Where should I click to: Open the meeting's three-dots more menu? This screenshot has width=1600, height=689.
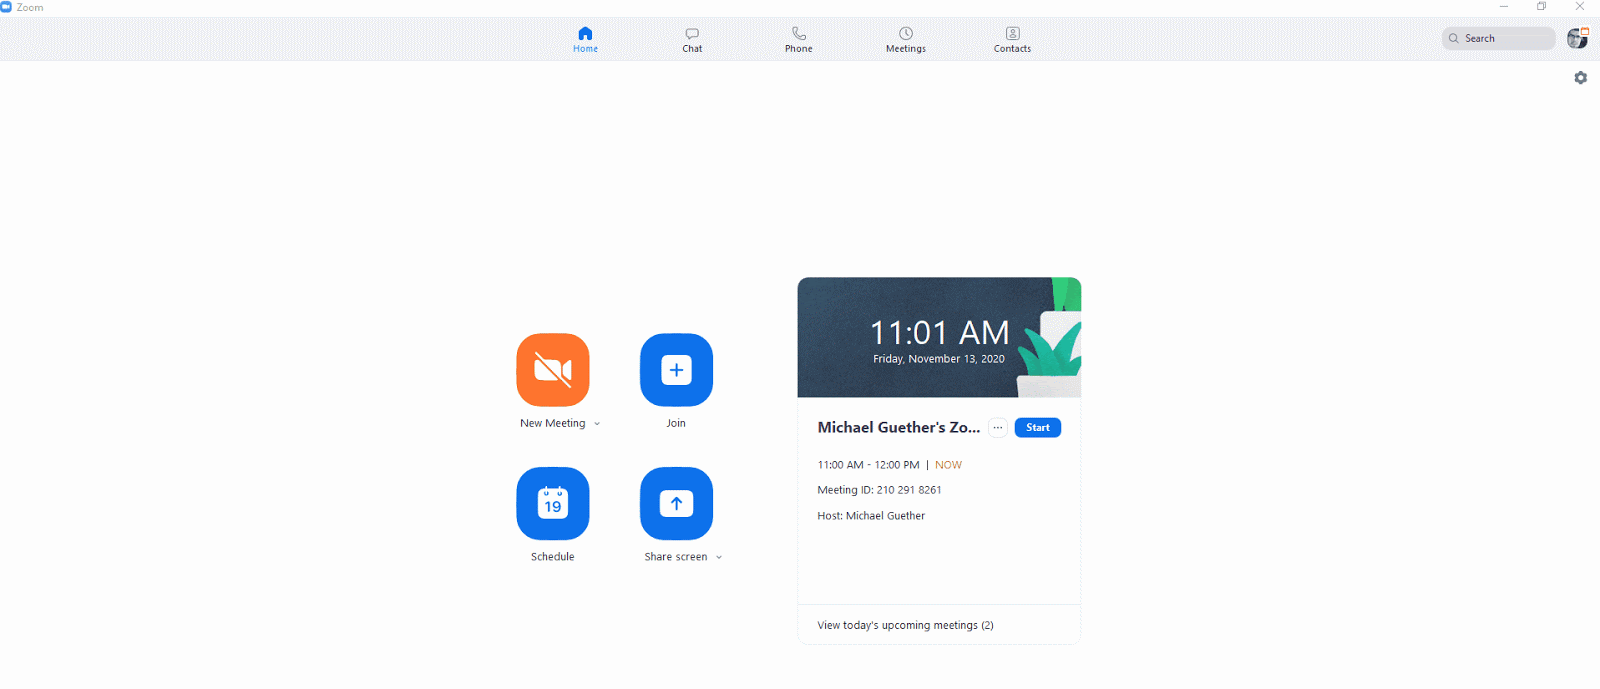[x=997, y=428]
